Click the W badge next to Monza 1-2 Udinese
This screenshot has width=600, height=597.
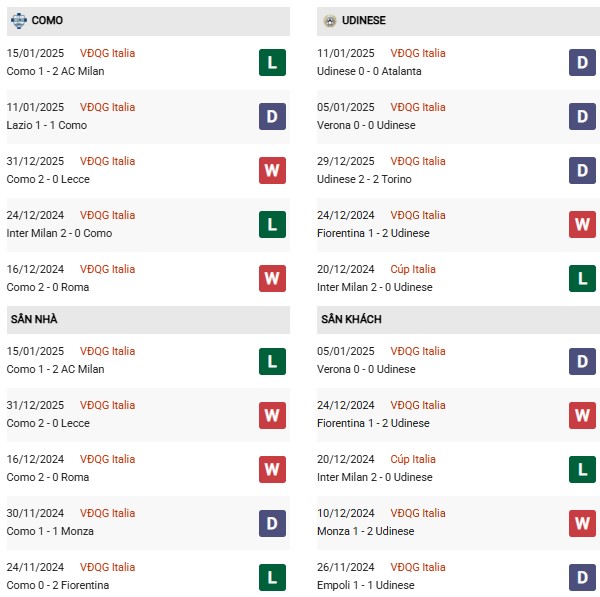point(582,523)
